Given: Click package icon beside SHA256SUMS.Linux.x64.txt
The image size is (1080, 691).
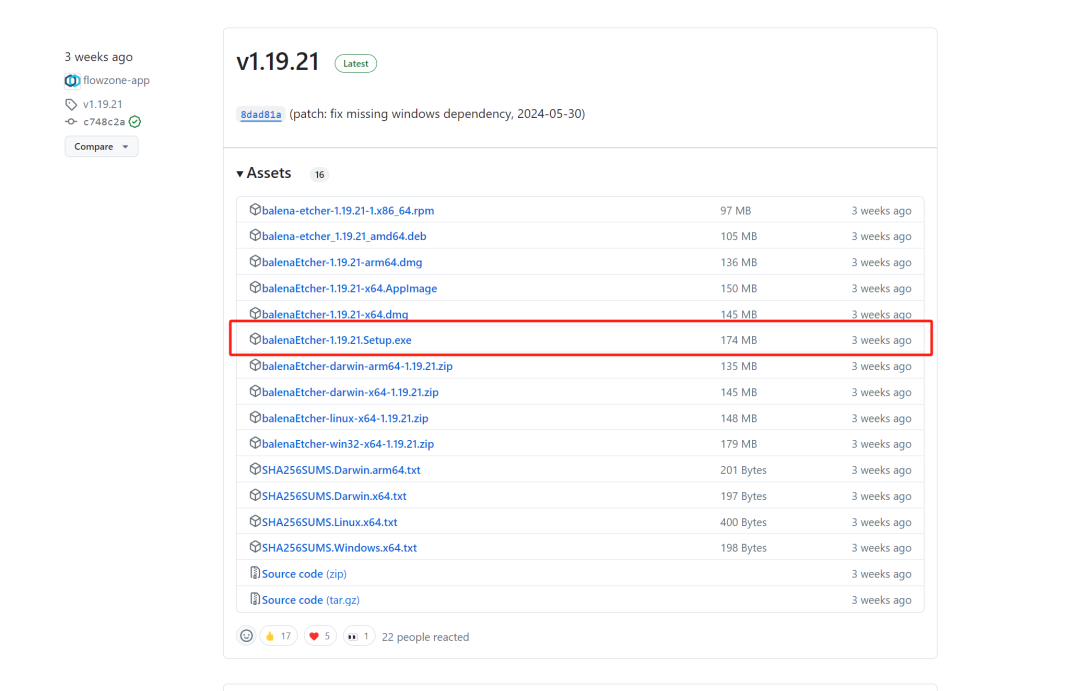Looking at the screenshot, I should coord(255,521).
